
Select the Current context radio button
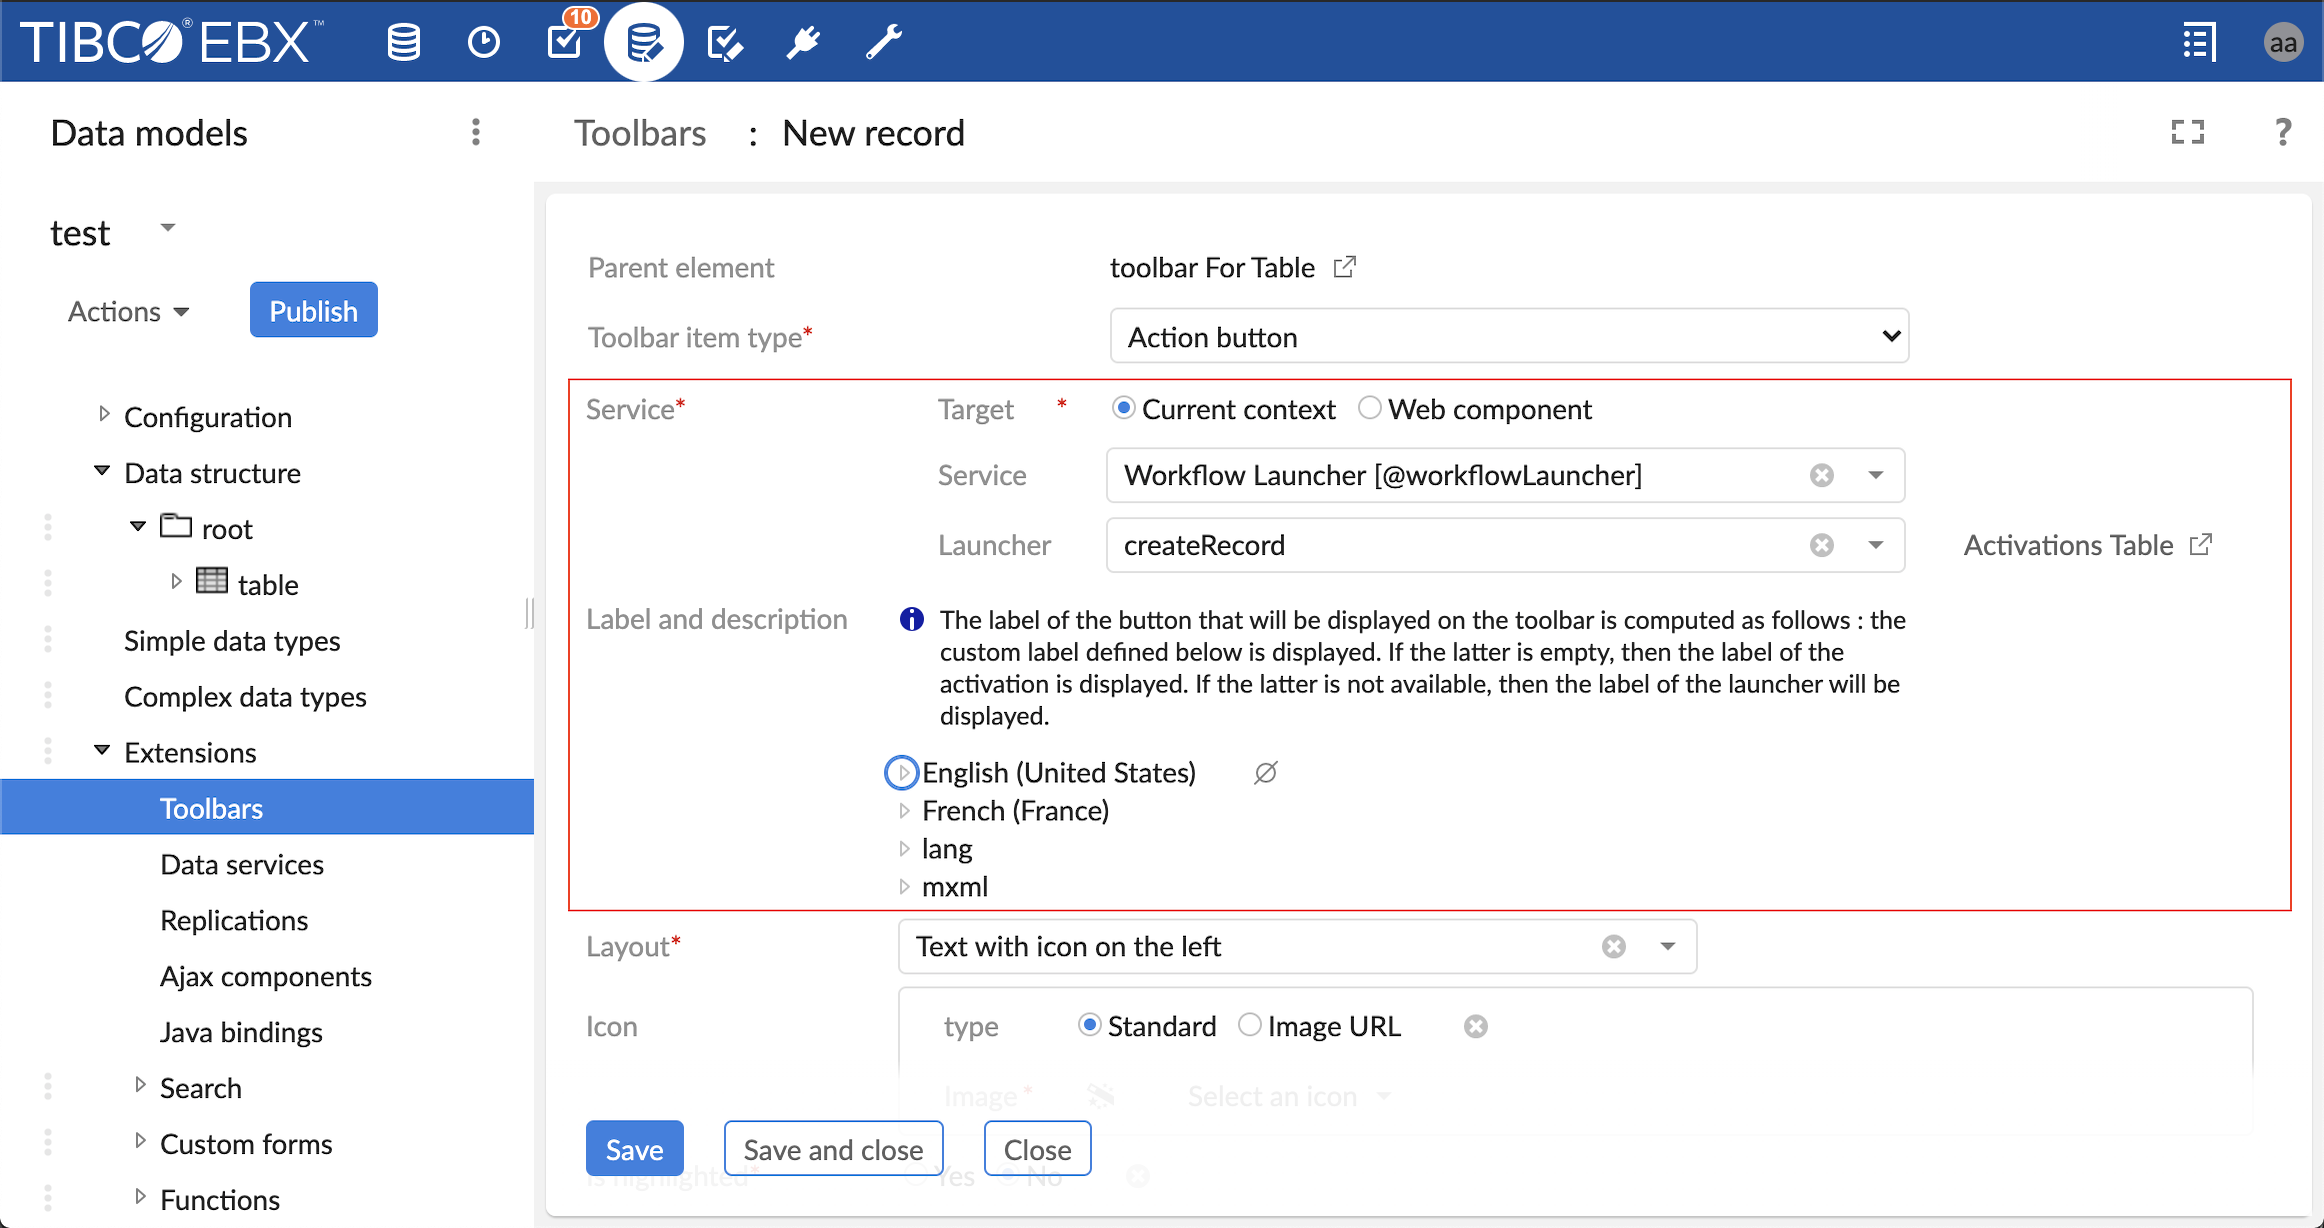pyautogui.click(x=1123, y=408)
